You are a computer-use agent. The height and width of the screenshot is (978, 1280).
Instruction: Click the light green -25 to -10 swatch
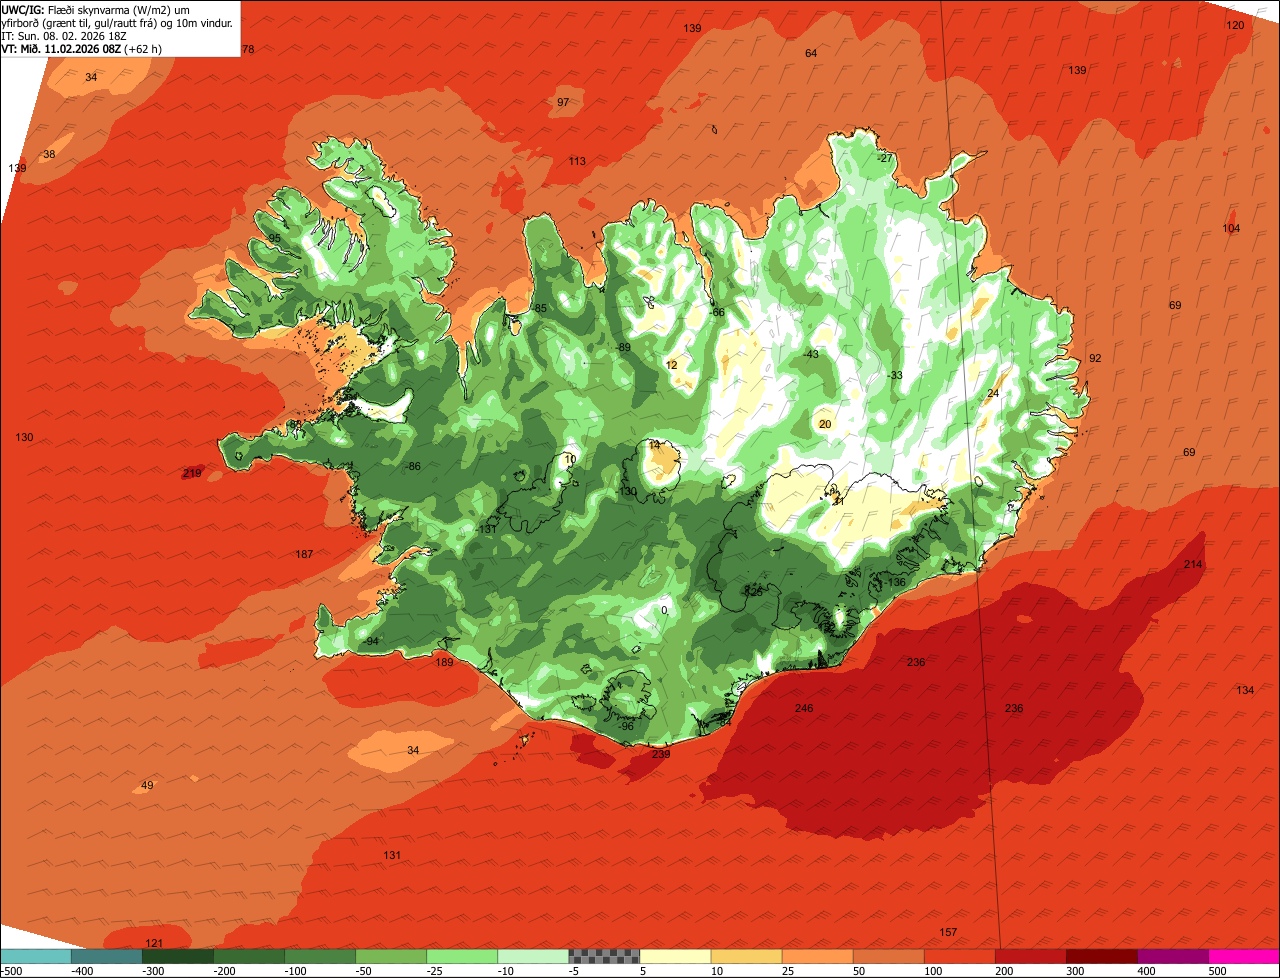462,956
